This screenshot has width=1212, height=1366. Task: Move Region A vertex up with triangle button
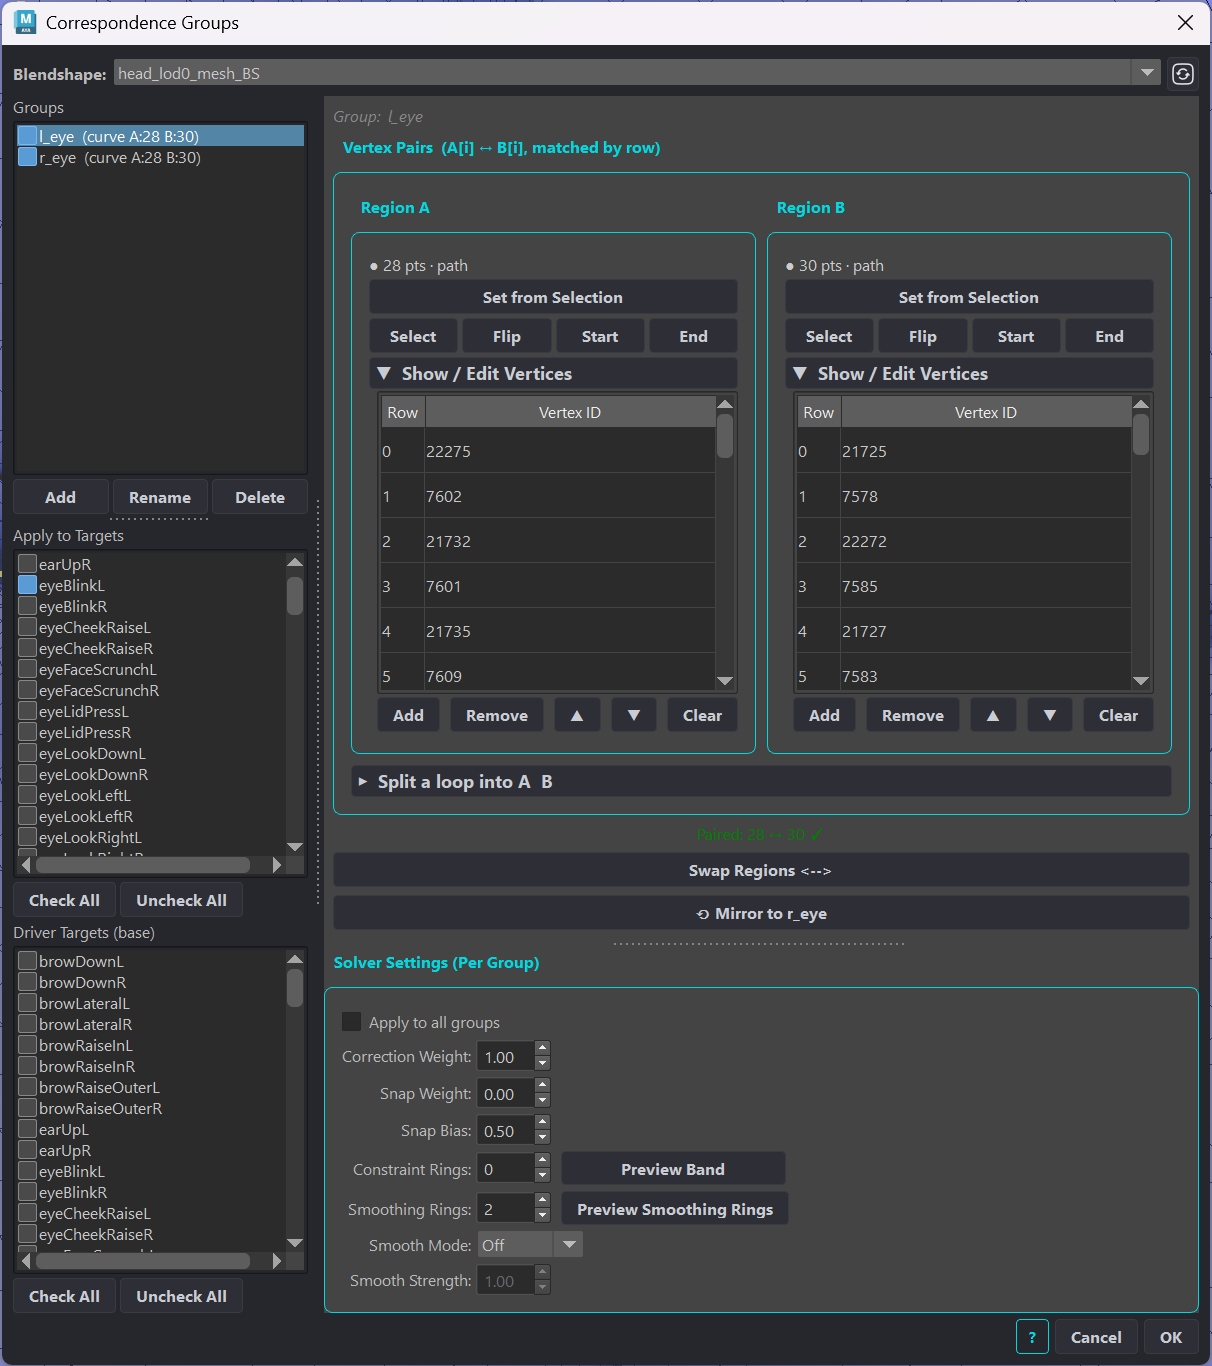tap(577, 716)
